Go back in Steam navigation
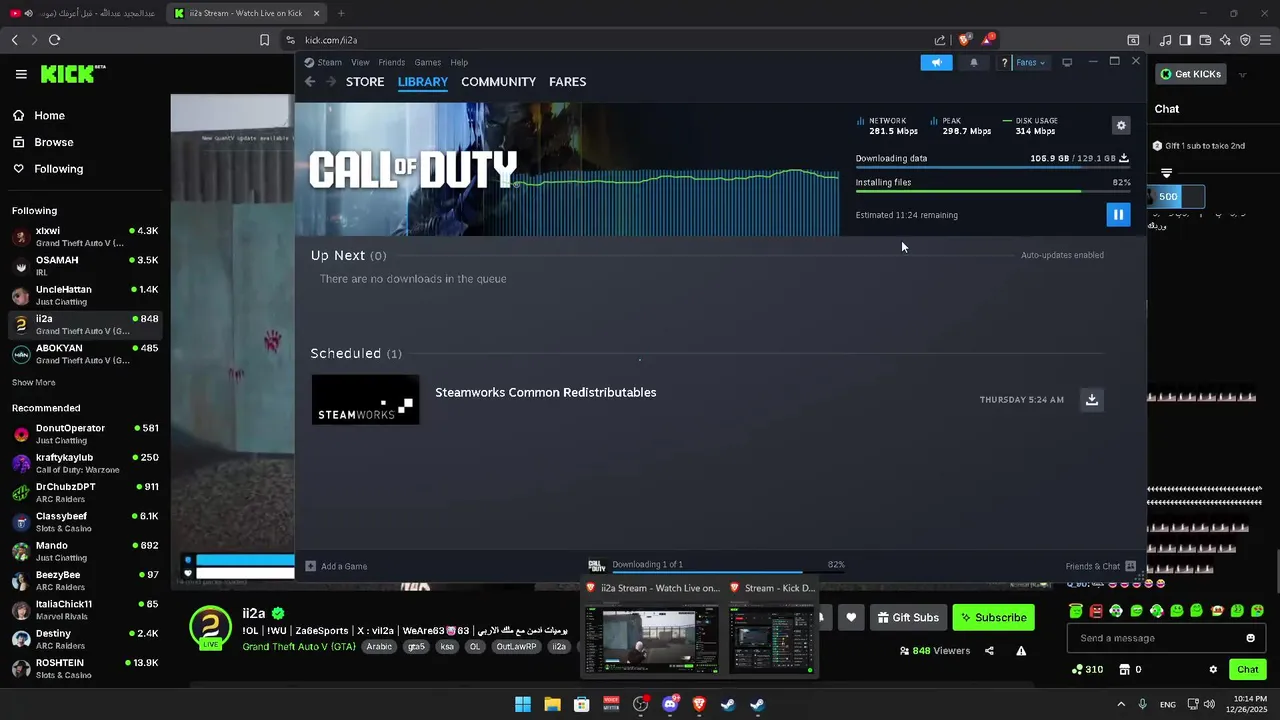This screenshot has width=1280, height=720. (x=310, y=82)
